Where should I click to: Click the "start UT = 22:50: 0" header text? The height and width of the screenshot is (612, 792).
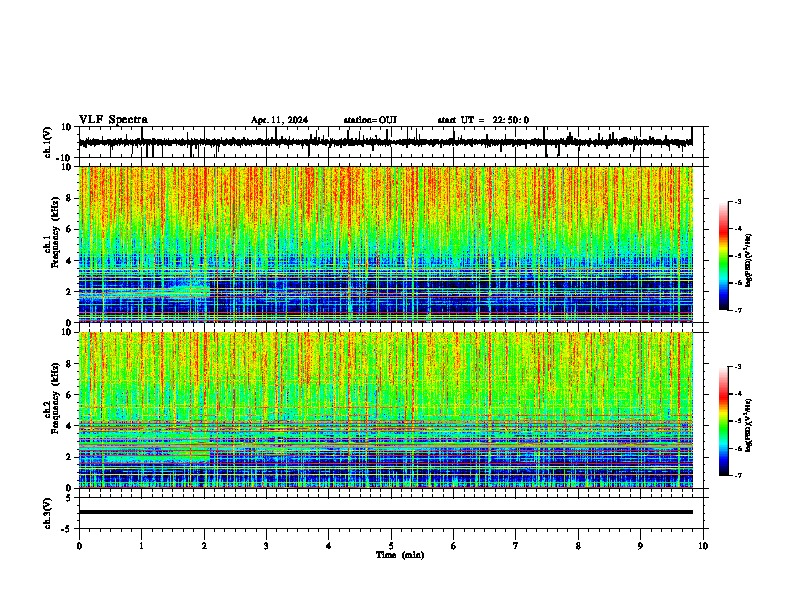[483, 120]
